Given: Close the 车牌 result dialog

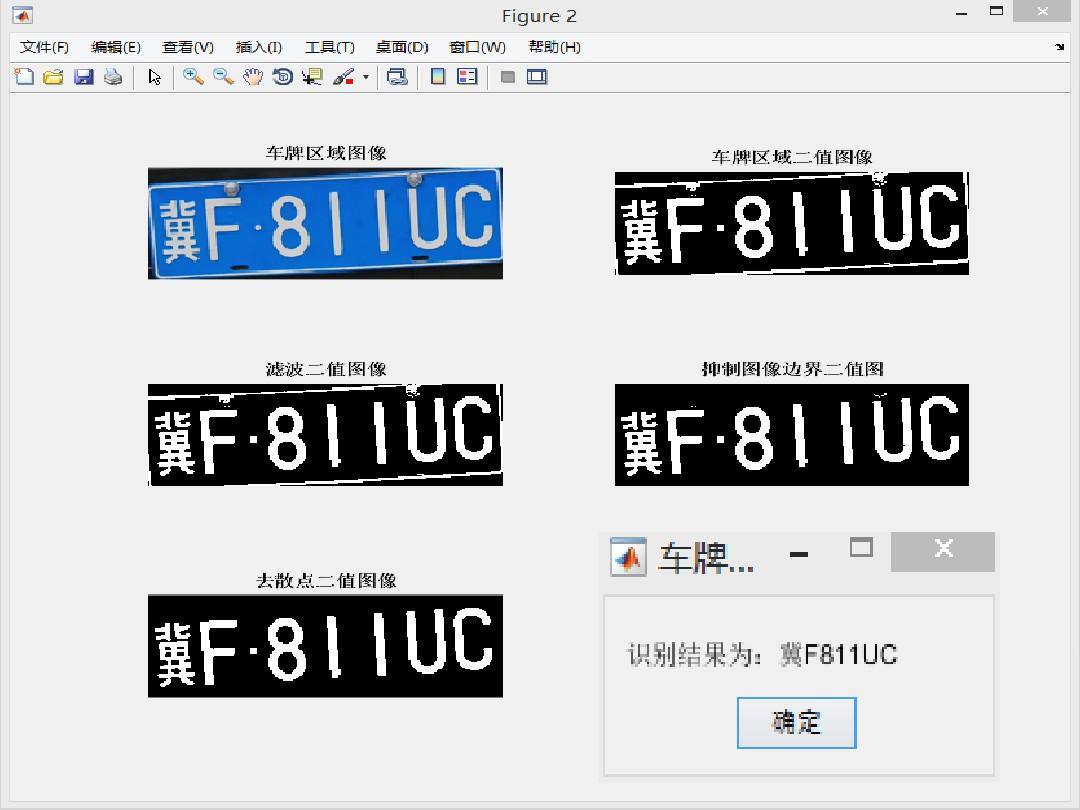Looking at the screenshot, I should 943,551.
